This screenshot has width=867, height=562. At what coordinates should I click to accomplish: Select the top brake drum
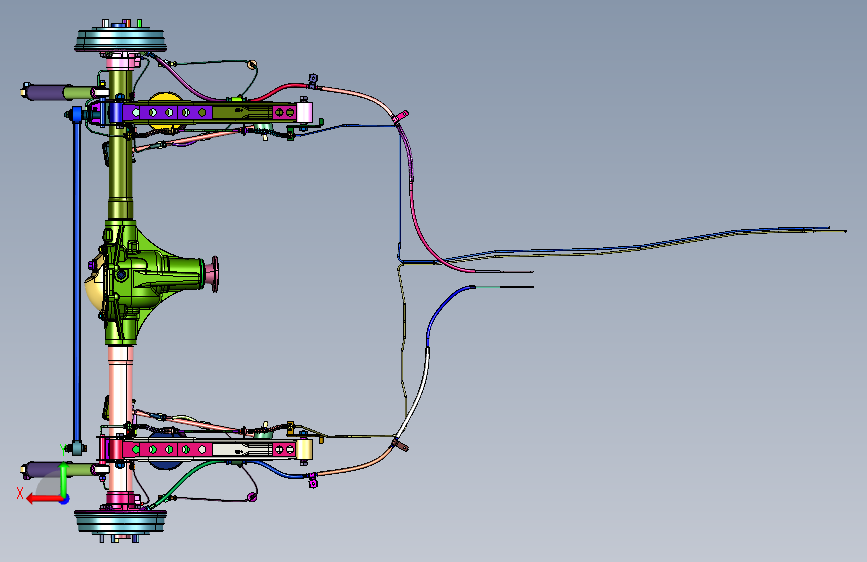[x=121, y=40]
